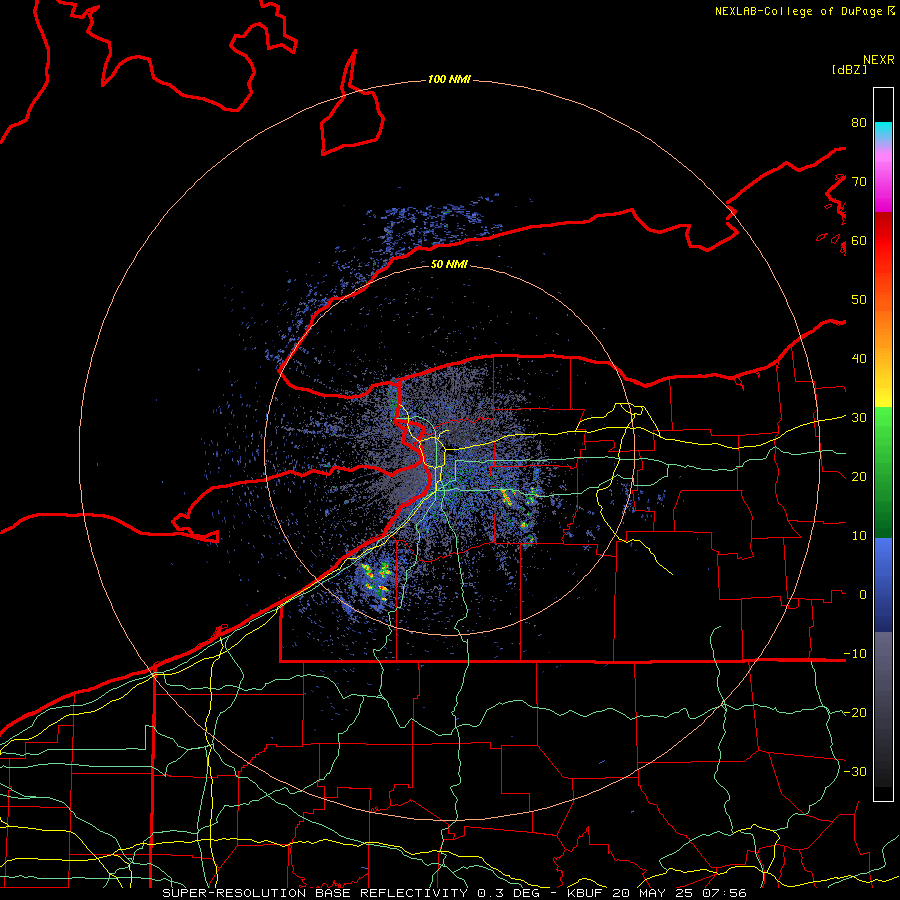
Task: Click the 50 value on the dBZ scale
Action: [x=859, y=300]
